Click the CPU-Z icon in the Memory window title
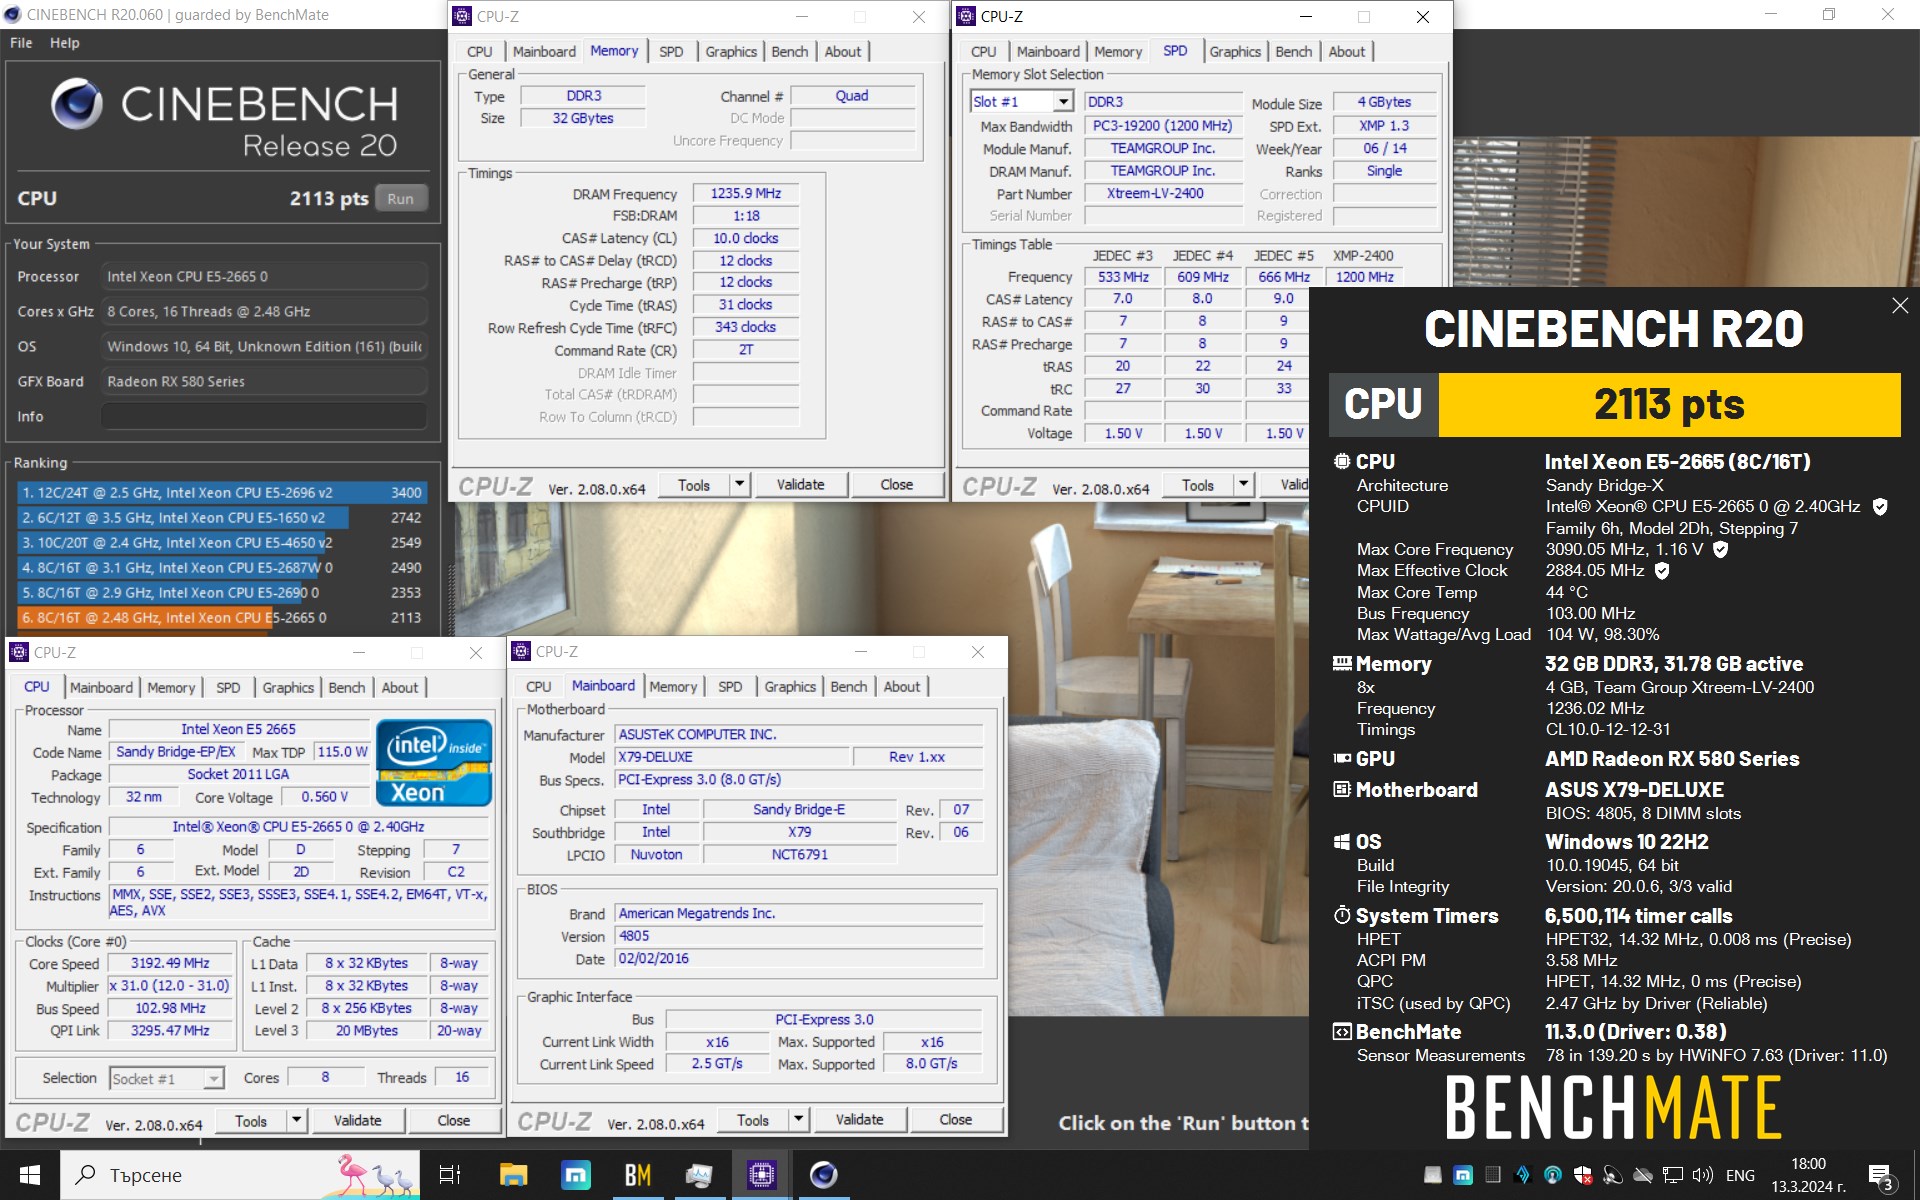The image size is (1920, 1200). [x=462, y=16]
